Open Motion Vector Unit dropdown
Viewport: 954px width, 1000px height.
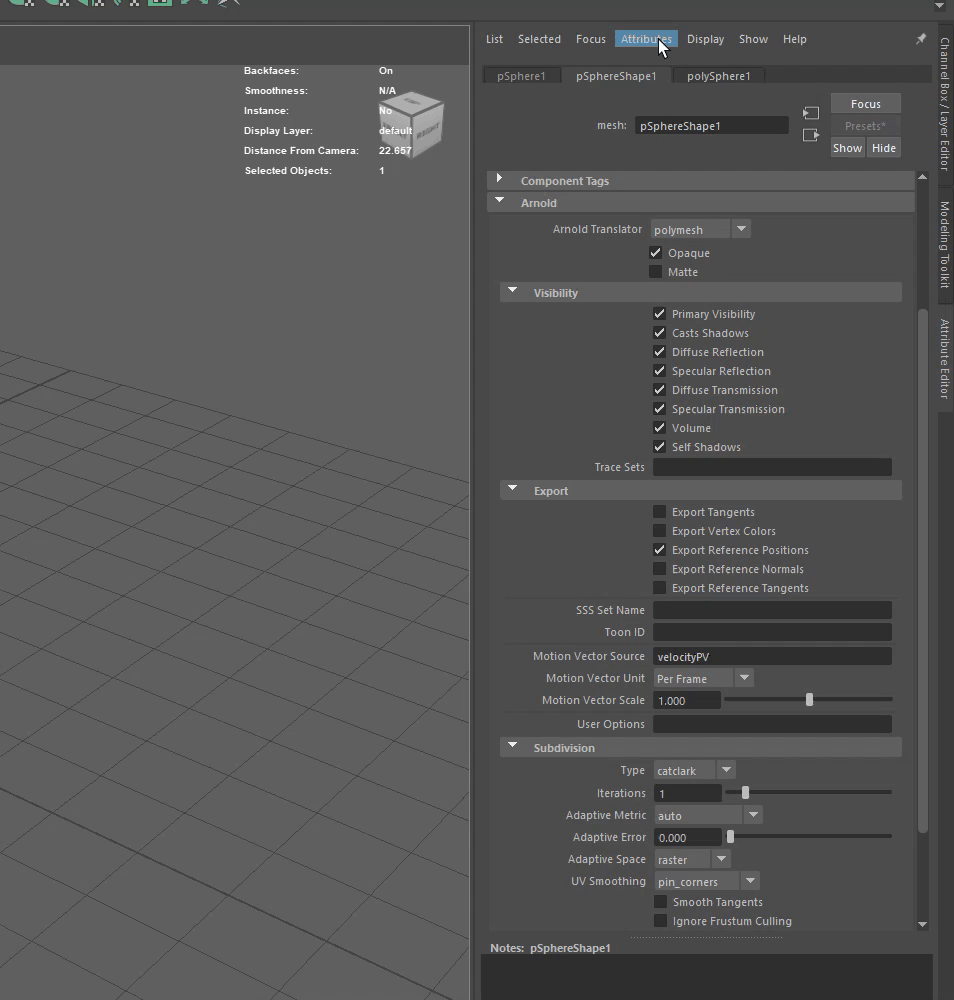point(703,679)
